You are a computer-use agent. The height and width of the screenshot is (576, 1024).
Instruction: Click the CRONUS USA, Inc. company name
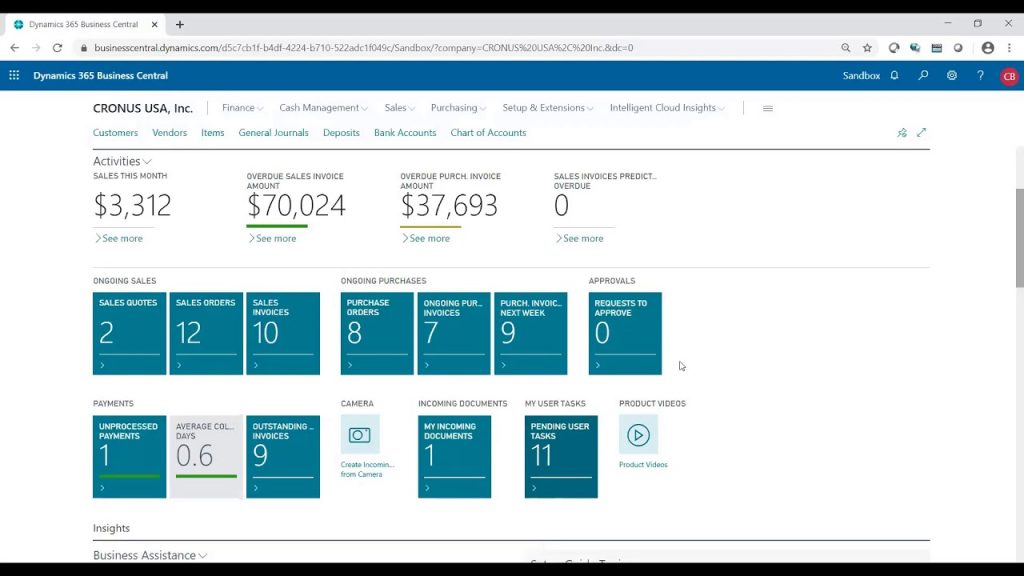[x=142, y=108]
